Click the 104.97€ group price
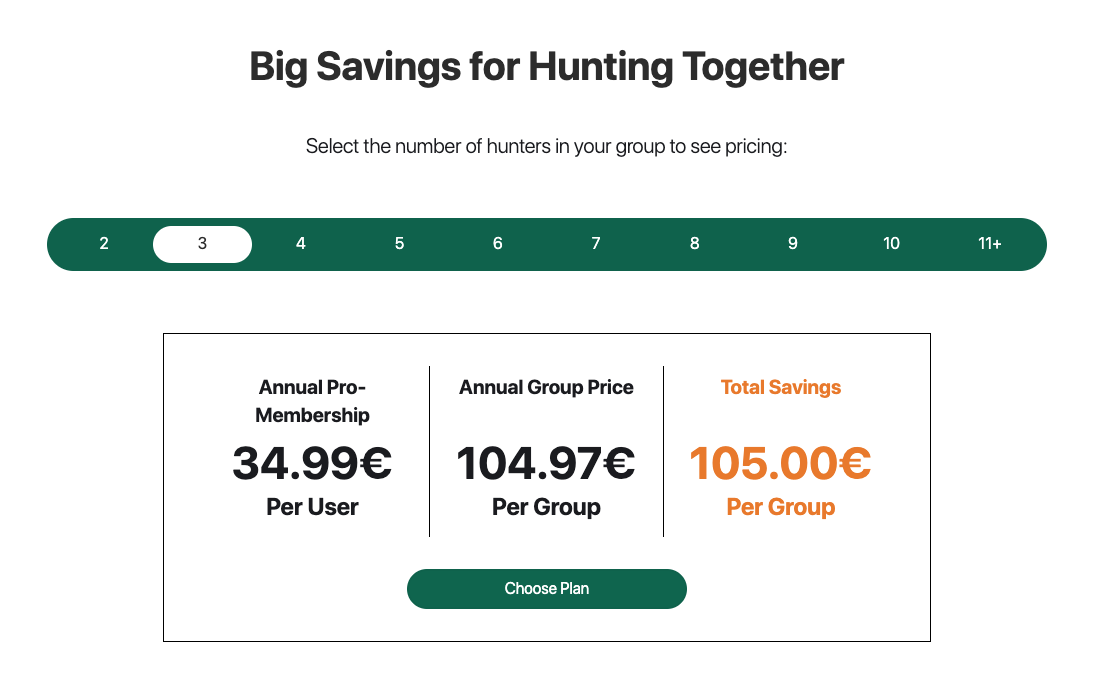The height and width of the screenshot is (678, 1114). click(546, 463)
